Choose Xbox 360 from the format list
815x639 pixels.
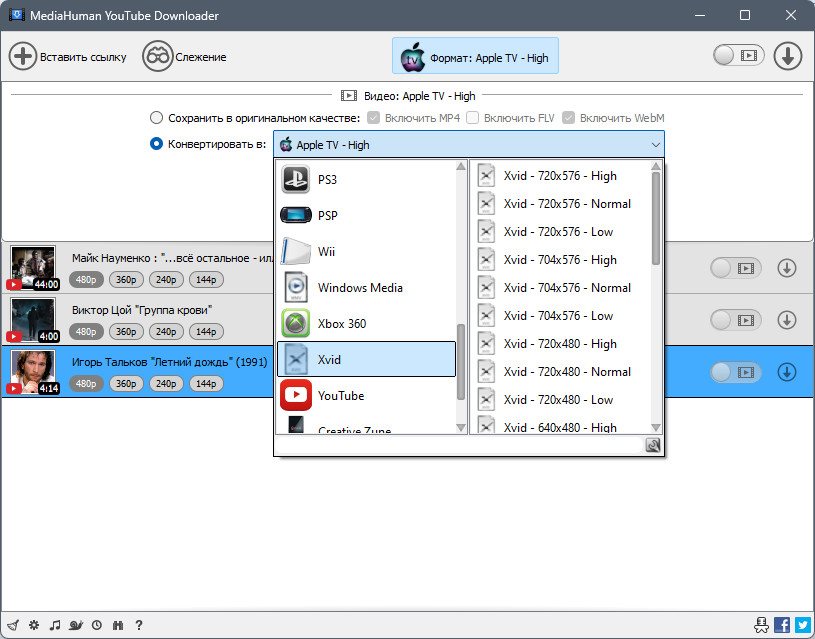pos(366,323)
